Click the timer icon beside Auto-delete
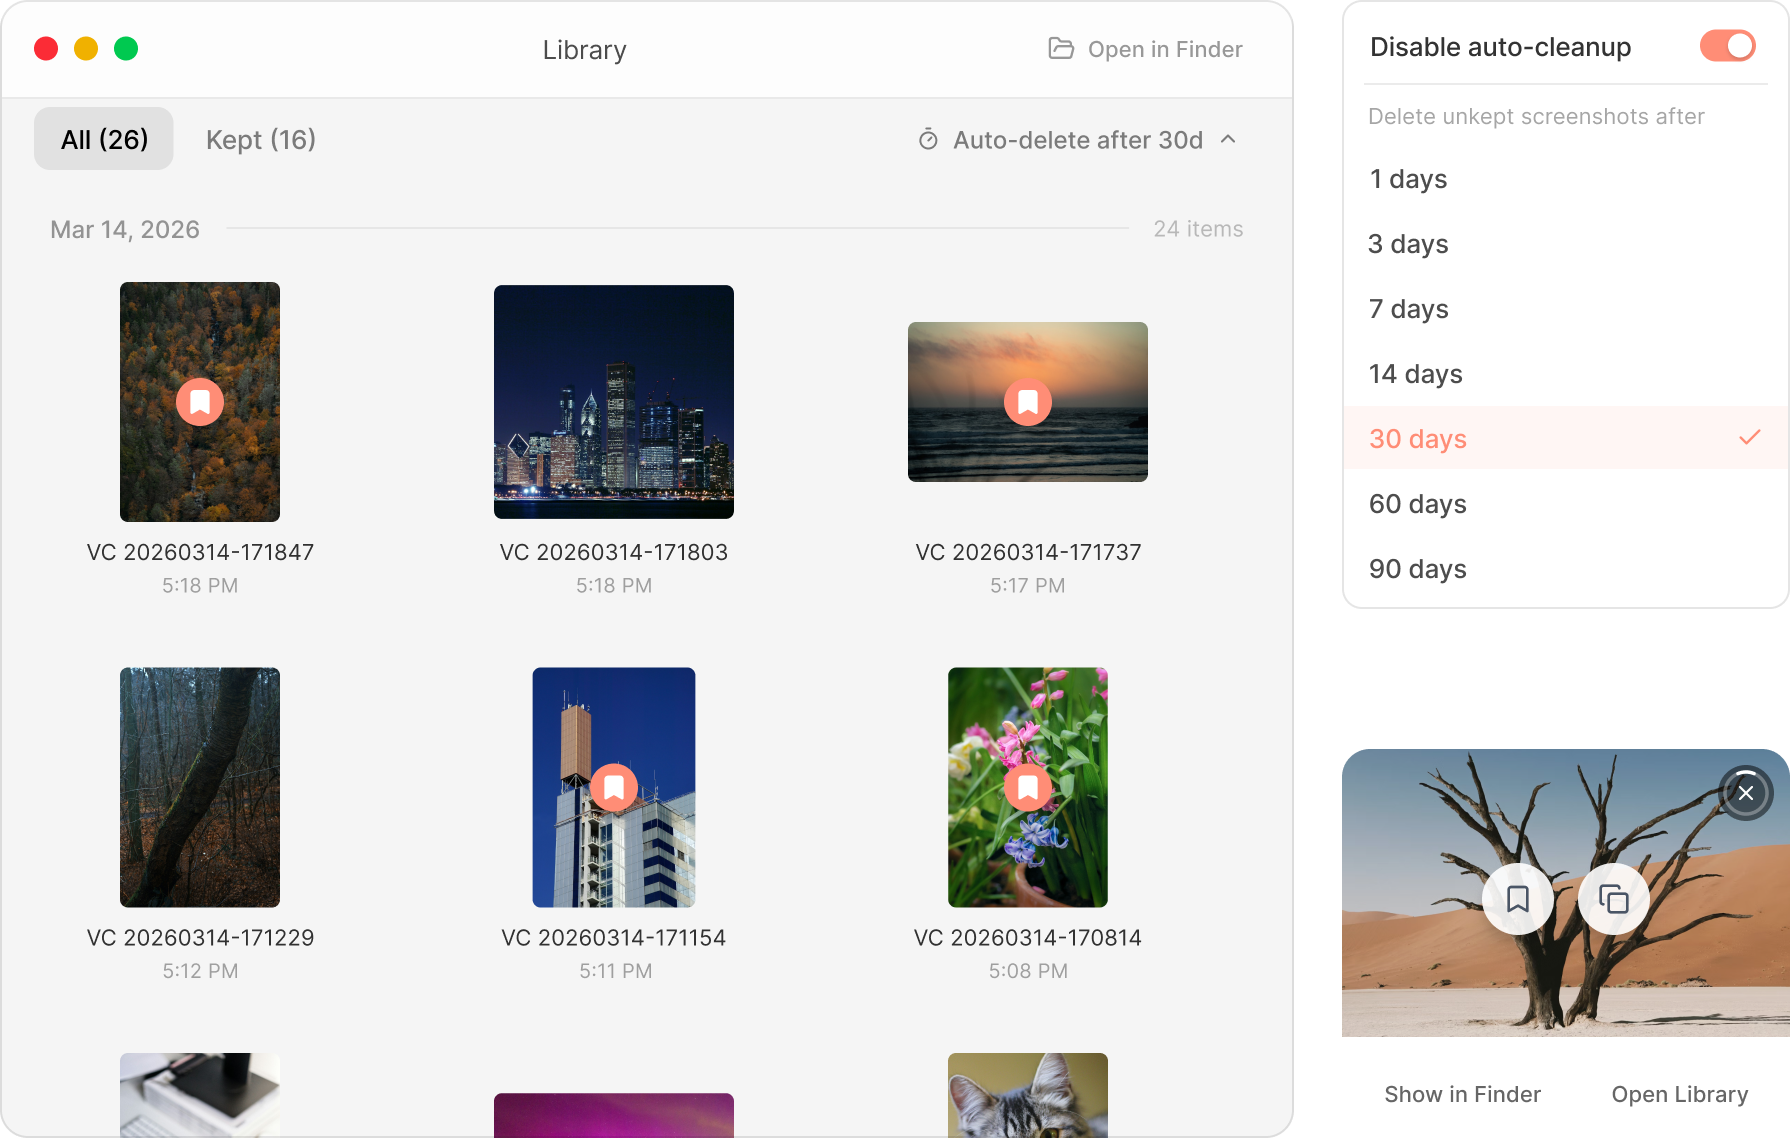This screenshot has width=1790, height=1138. [928, 140]
